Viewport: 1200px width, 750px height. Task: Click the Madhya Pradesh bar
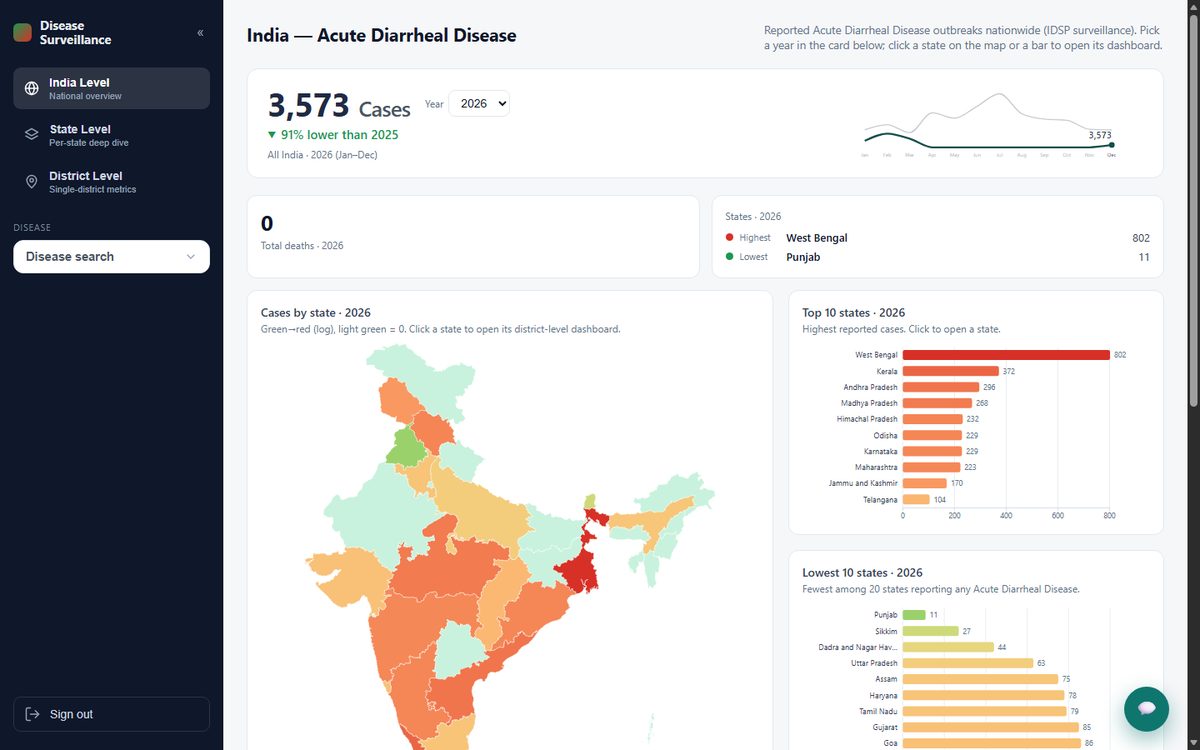pos(937,403)
